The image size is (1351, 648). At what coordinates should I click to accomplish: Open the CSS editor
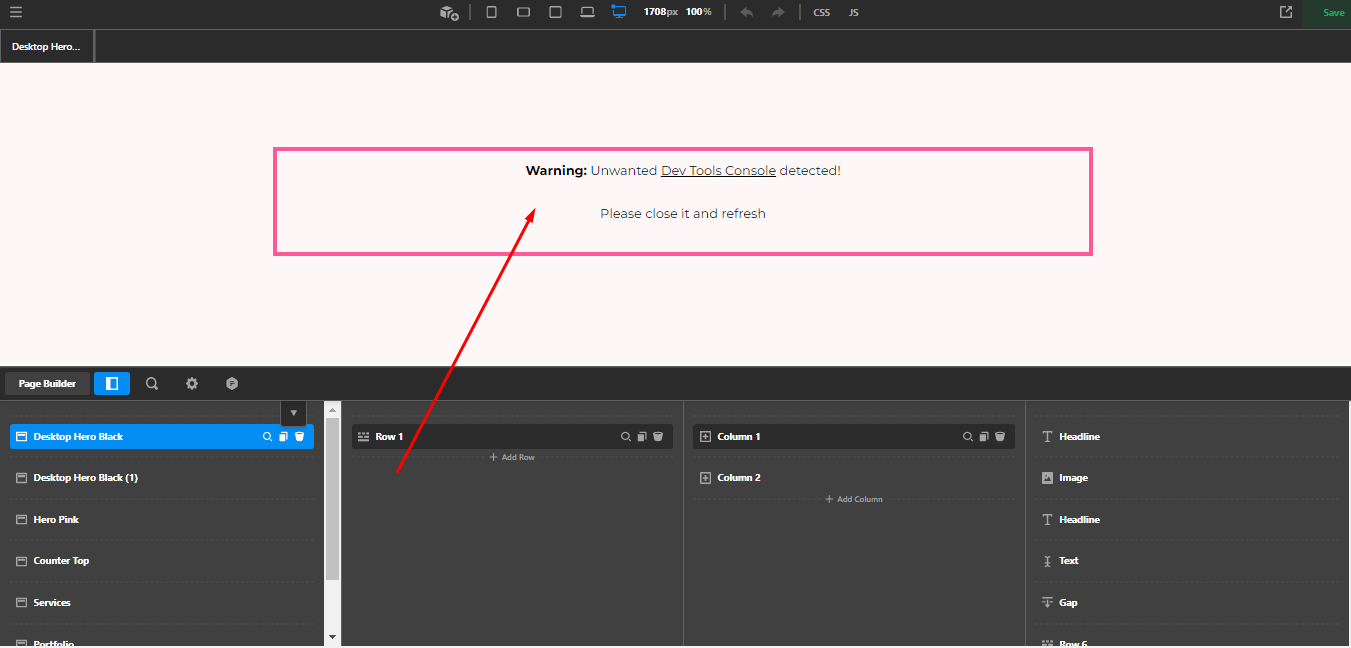(x=821, y=12)
